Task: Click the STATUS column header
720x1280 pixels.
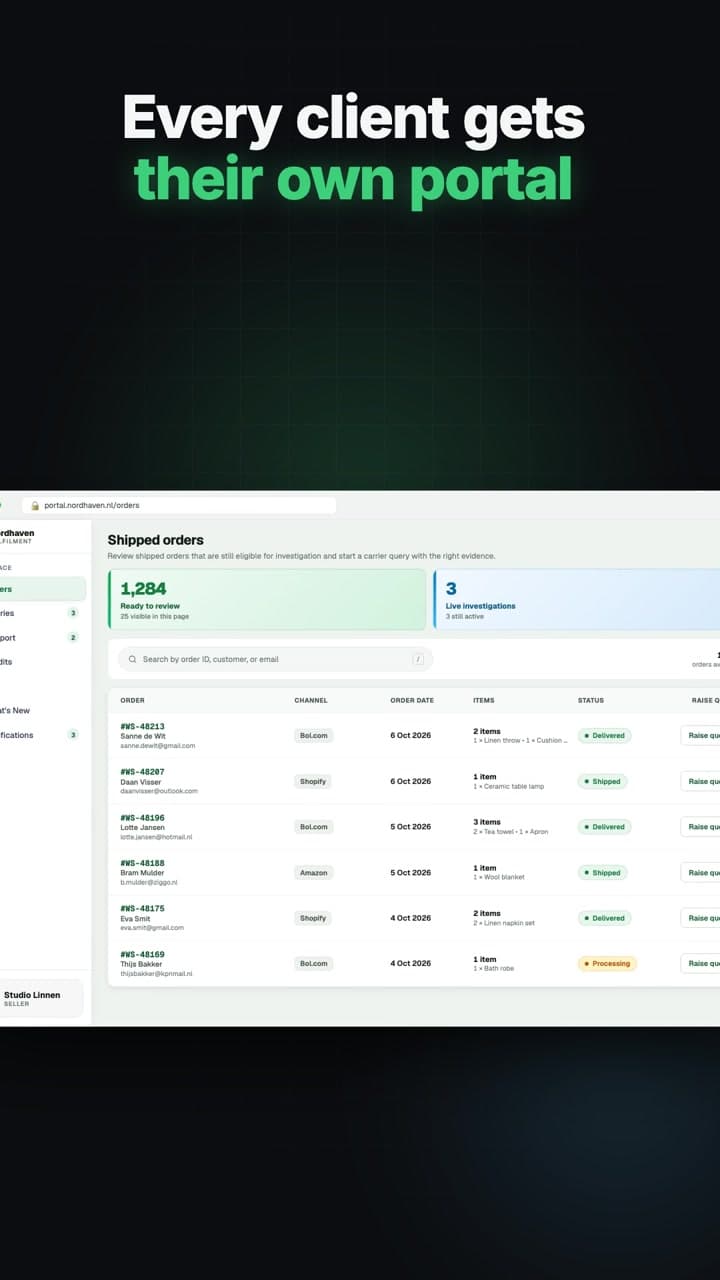Action: click(x=591, y=700)
